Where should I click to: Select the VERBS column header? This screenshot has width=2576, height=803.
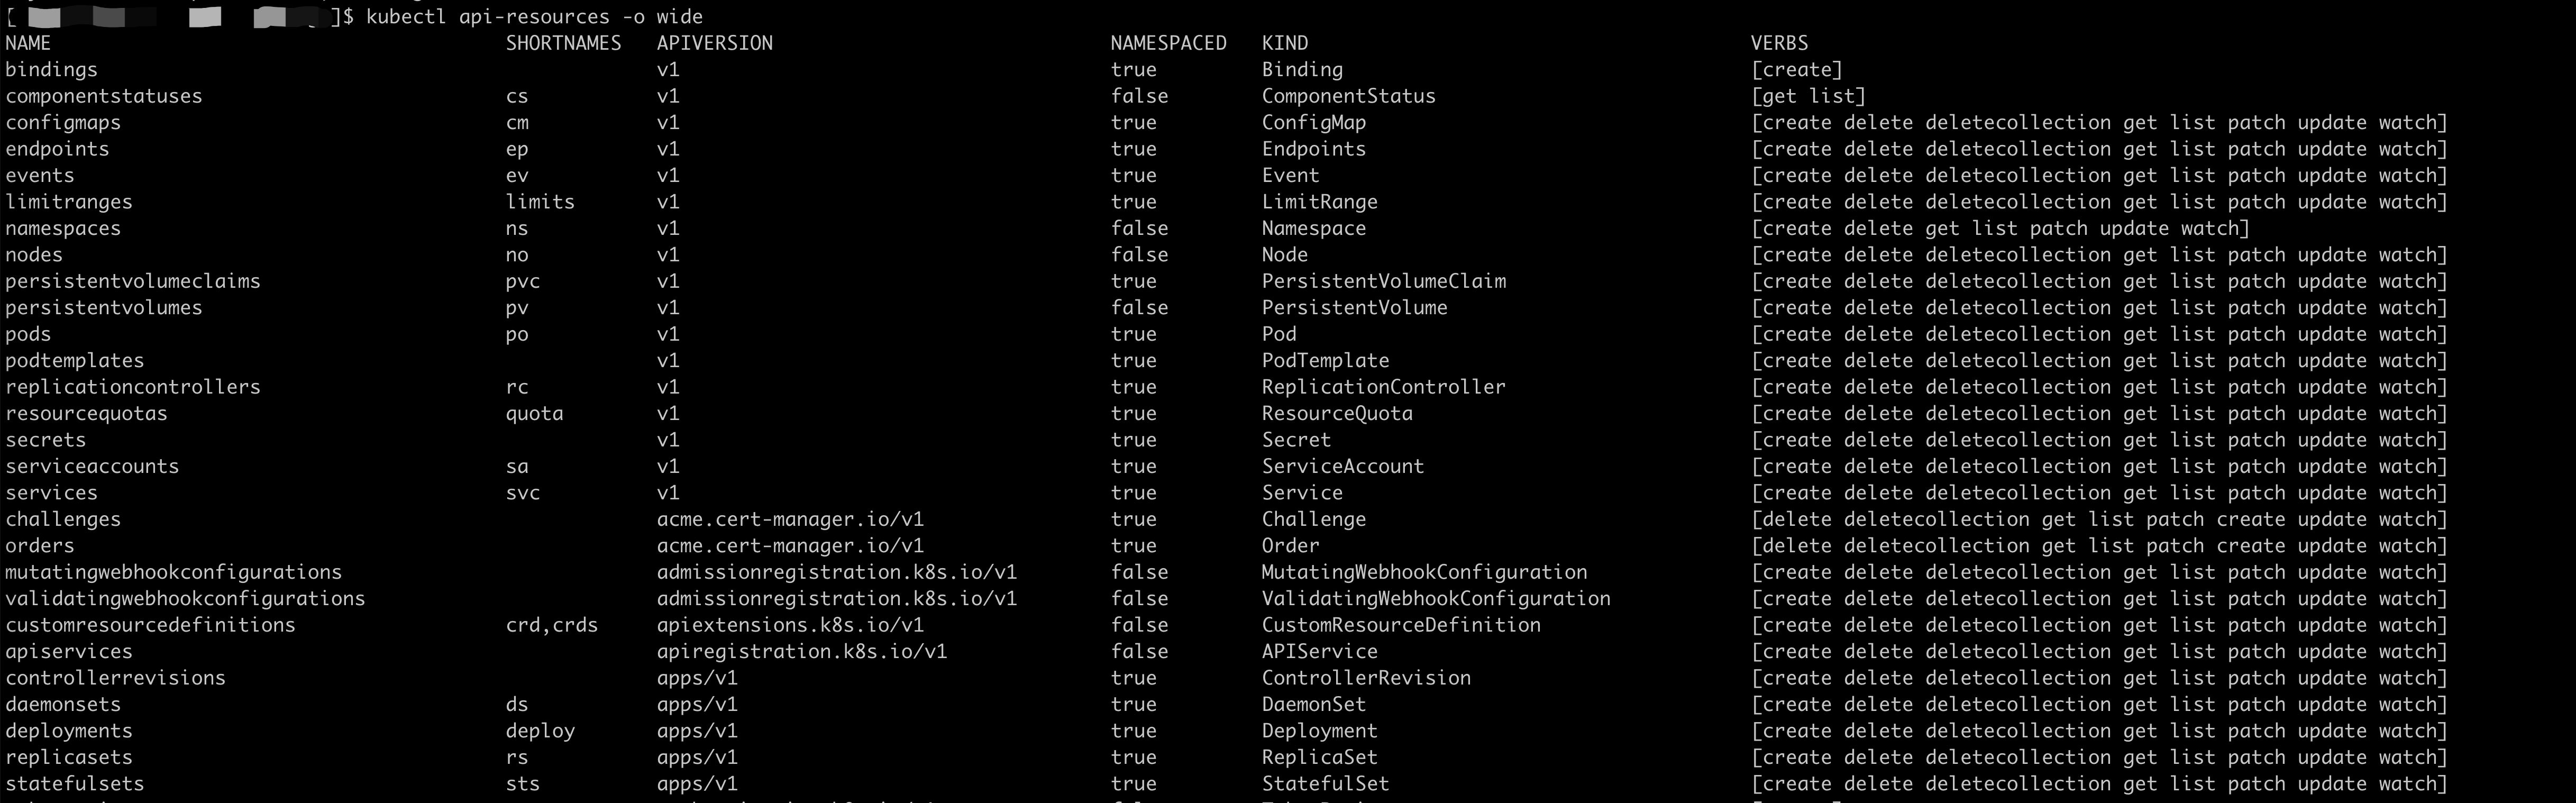coord(1779,43)
